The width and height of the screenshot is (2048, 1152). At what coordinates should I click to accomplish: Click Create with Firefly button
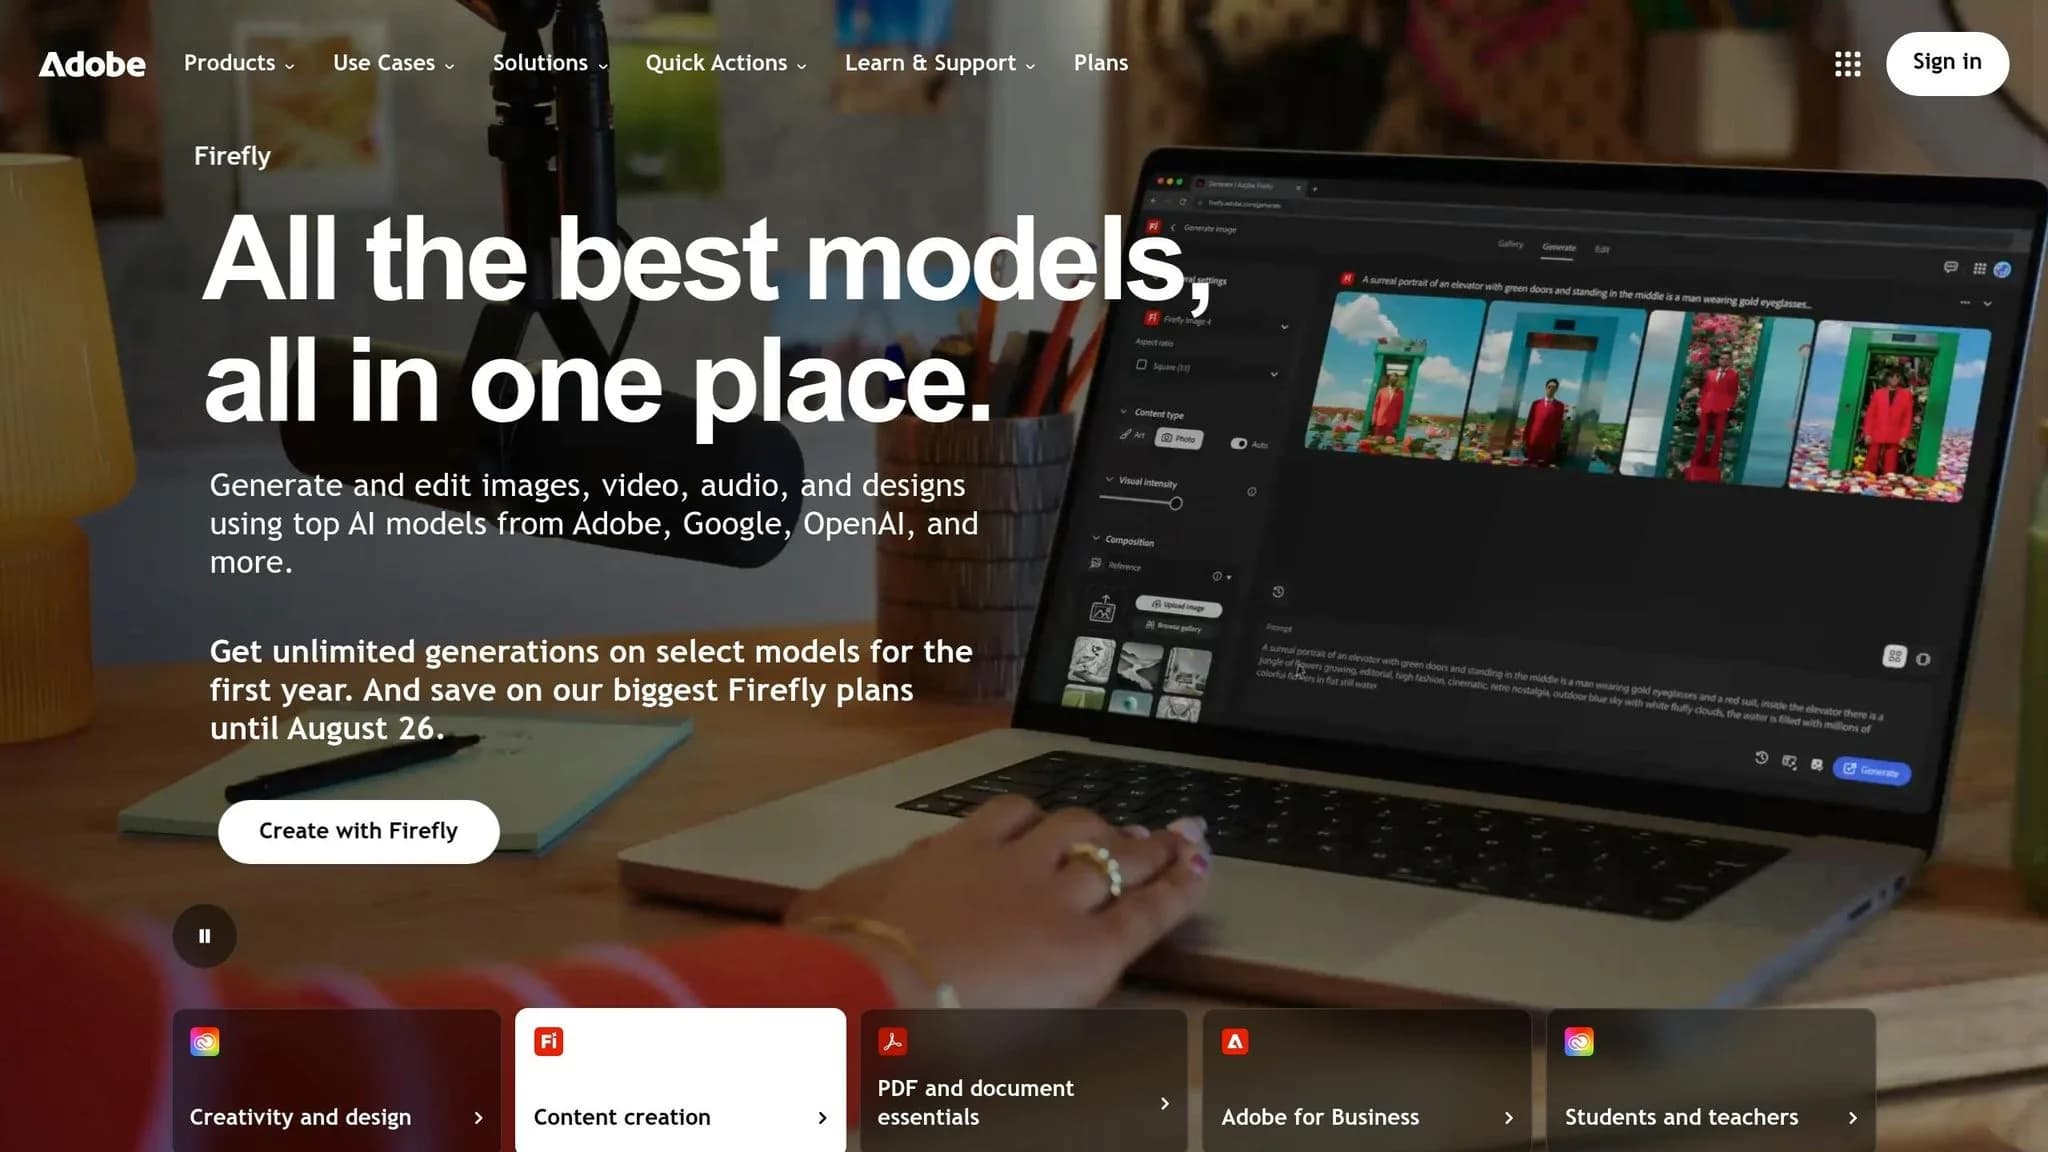click(x=358, y=831)
